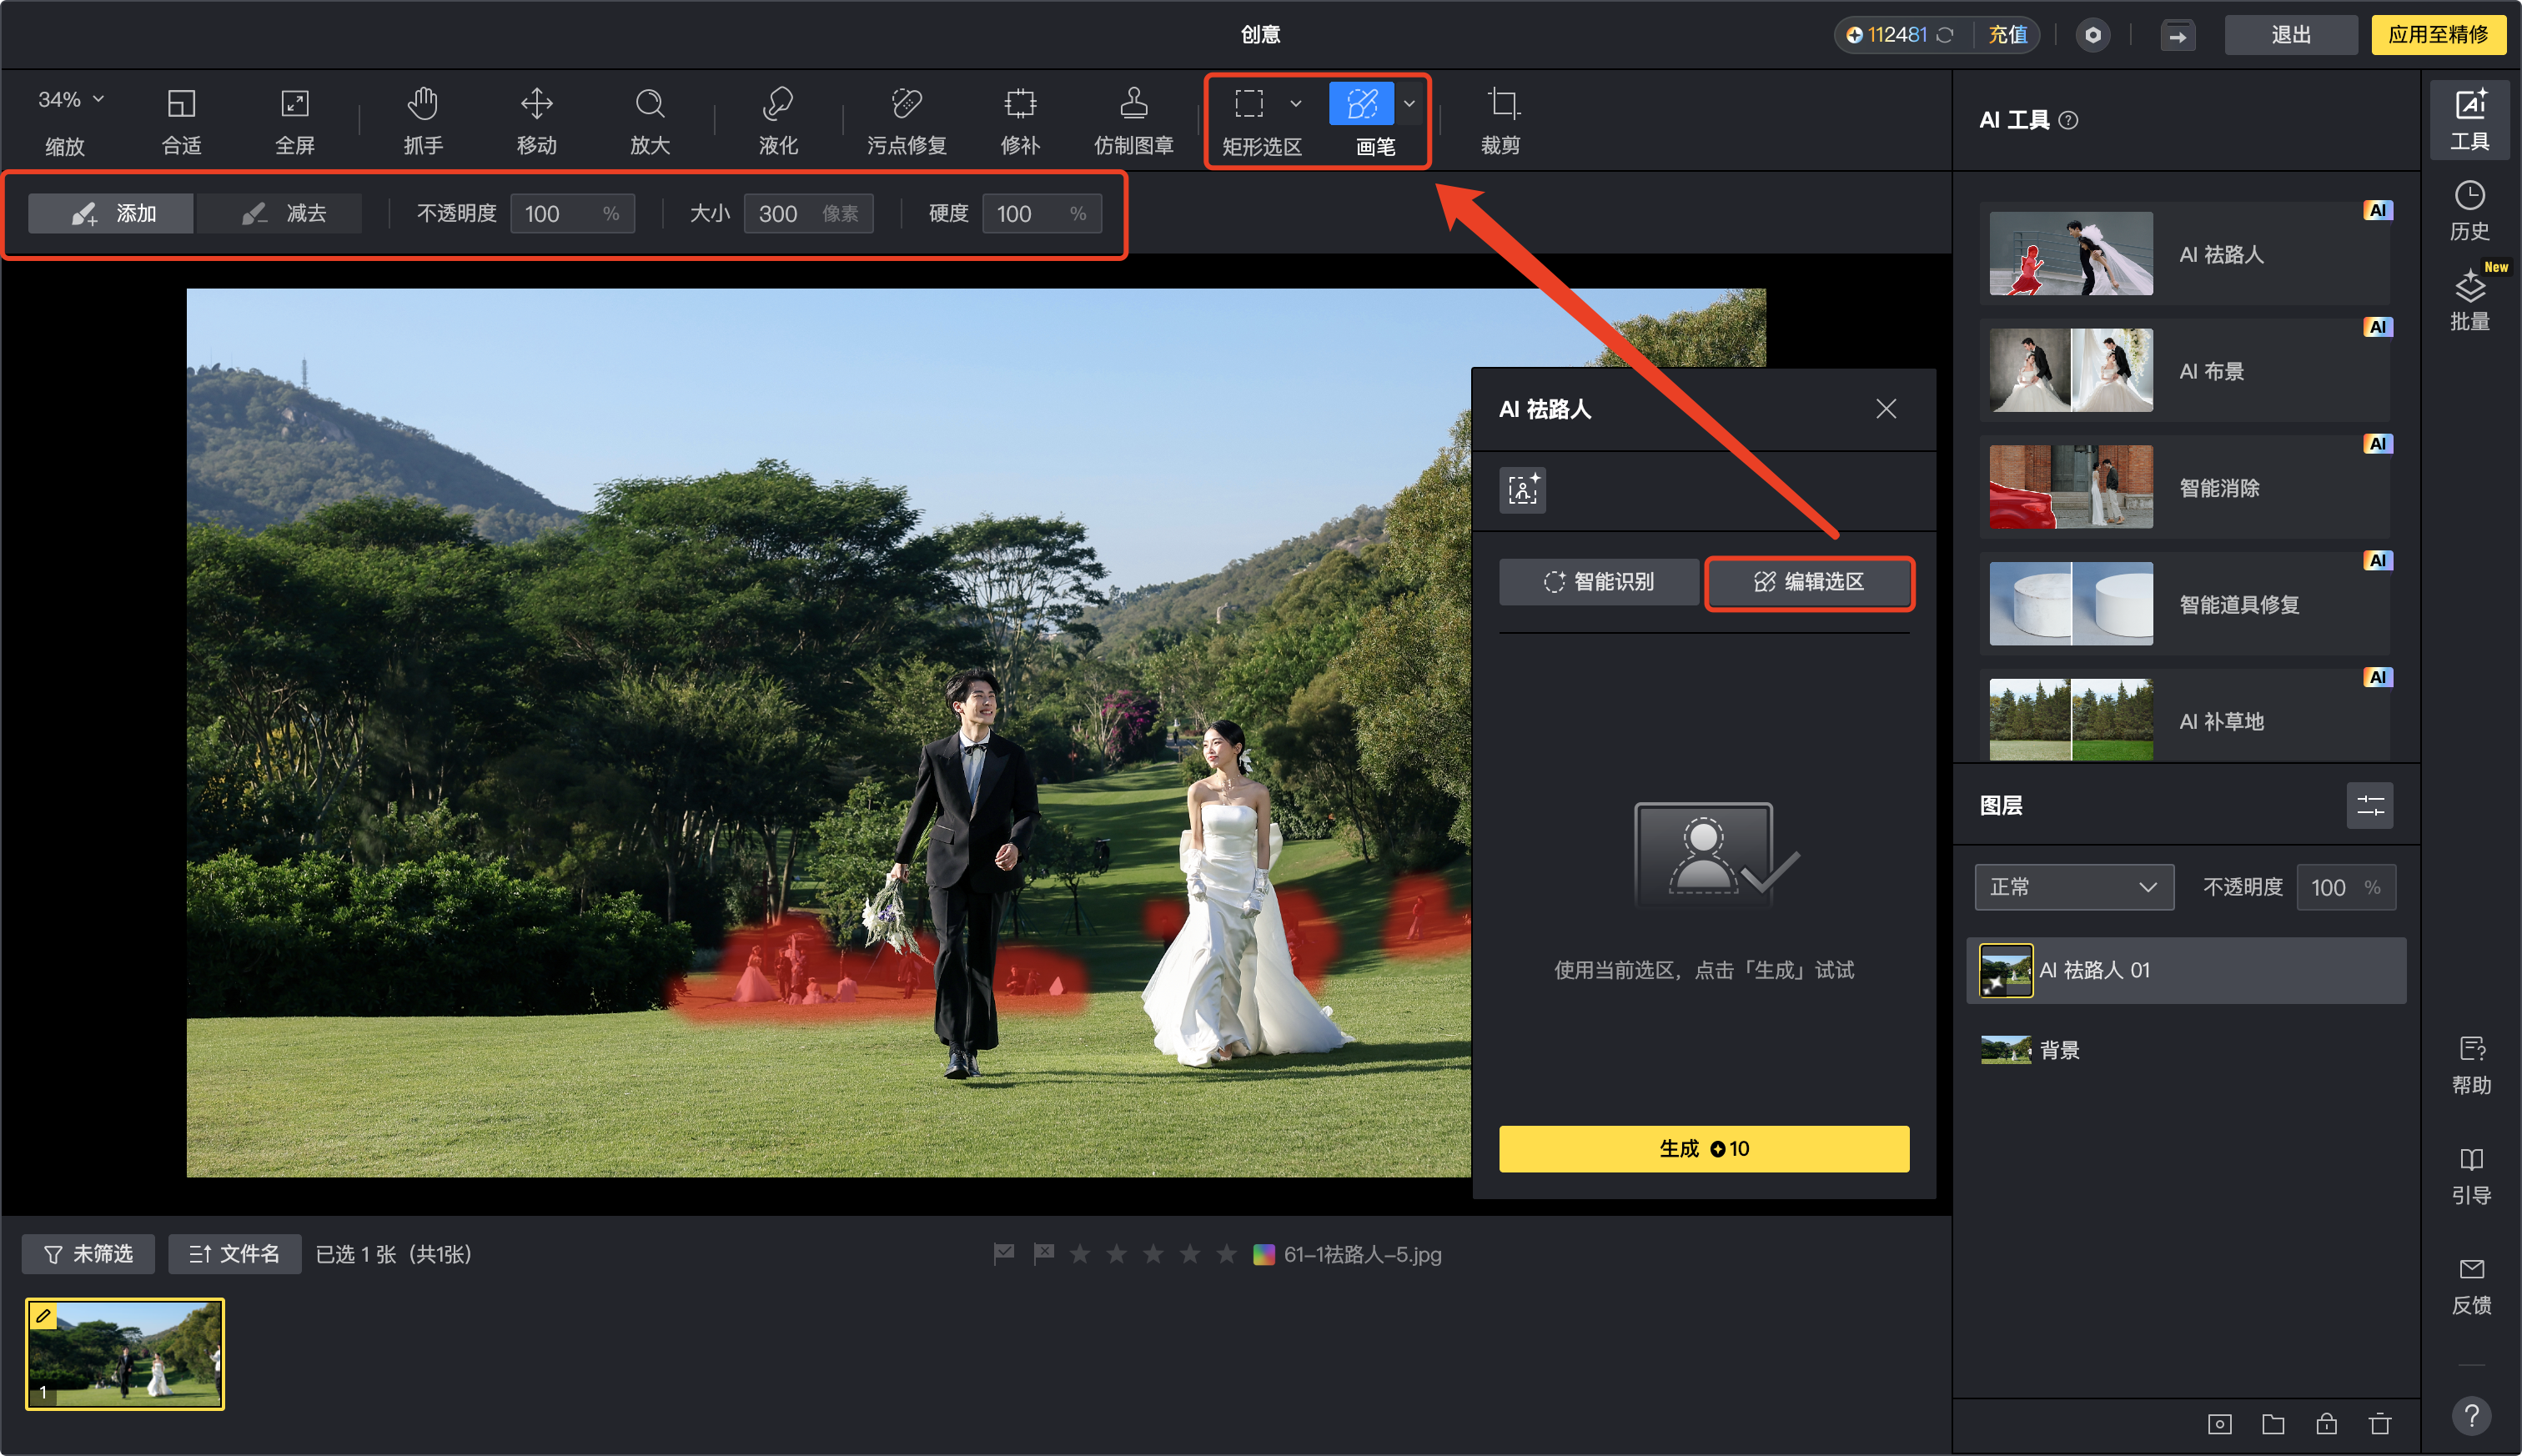Select the Clone Stamp (仿制图章) tool

pos(1133,120)
